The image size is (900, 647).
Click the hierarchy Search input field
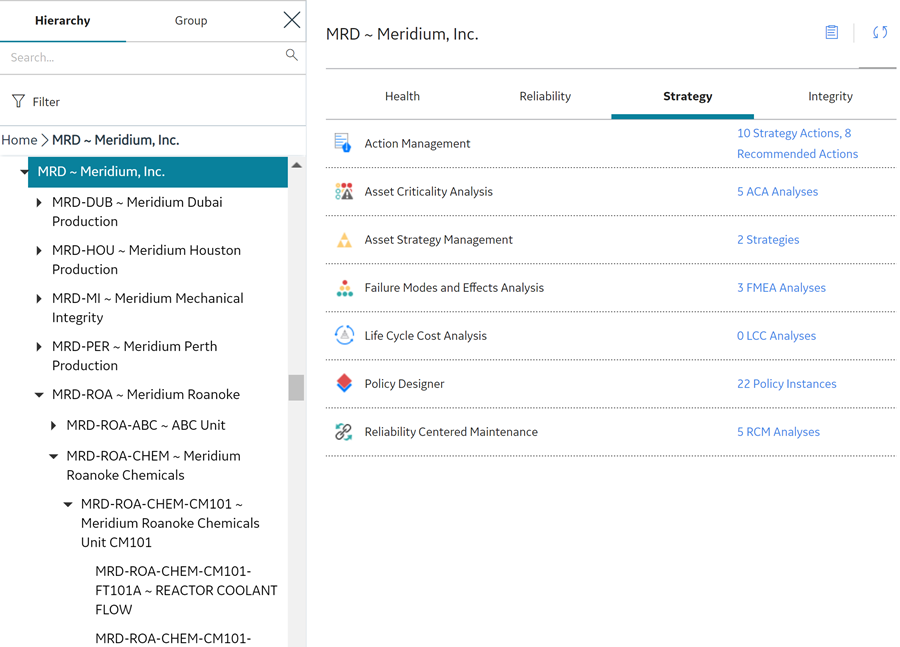tap(143, 57)
